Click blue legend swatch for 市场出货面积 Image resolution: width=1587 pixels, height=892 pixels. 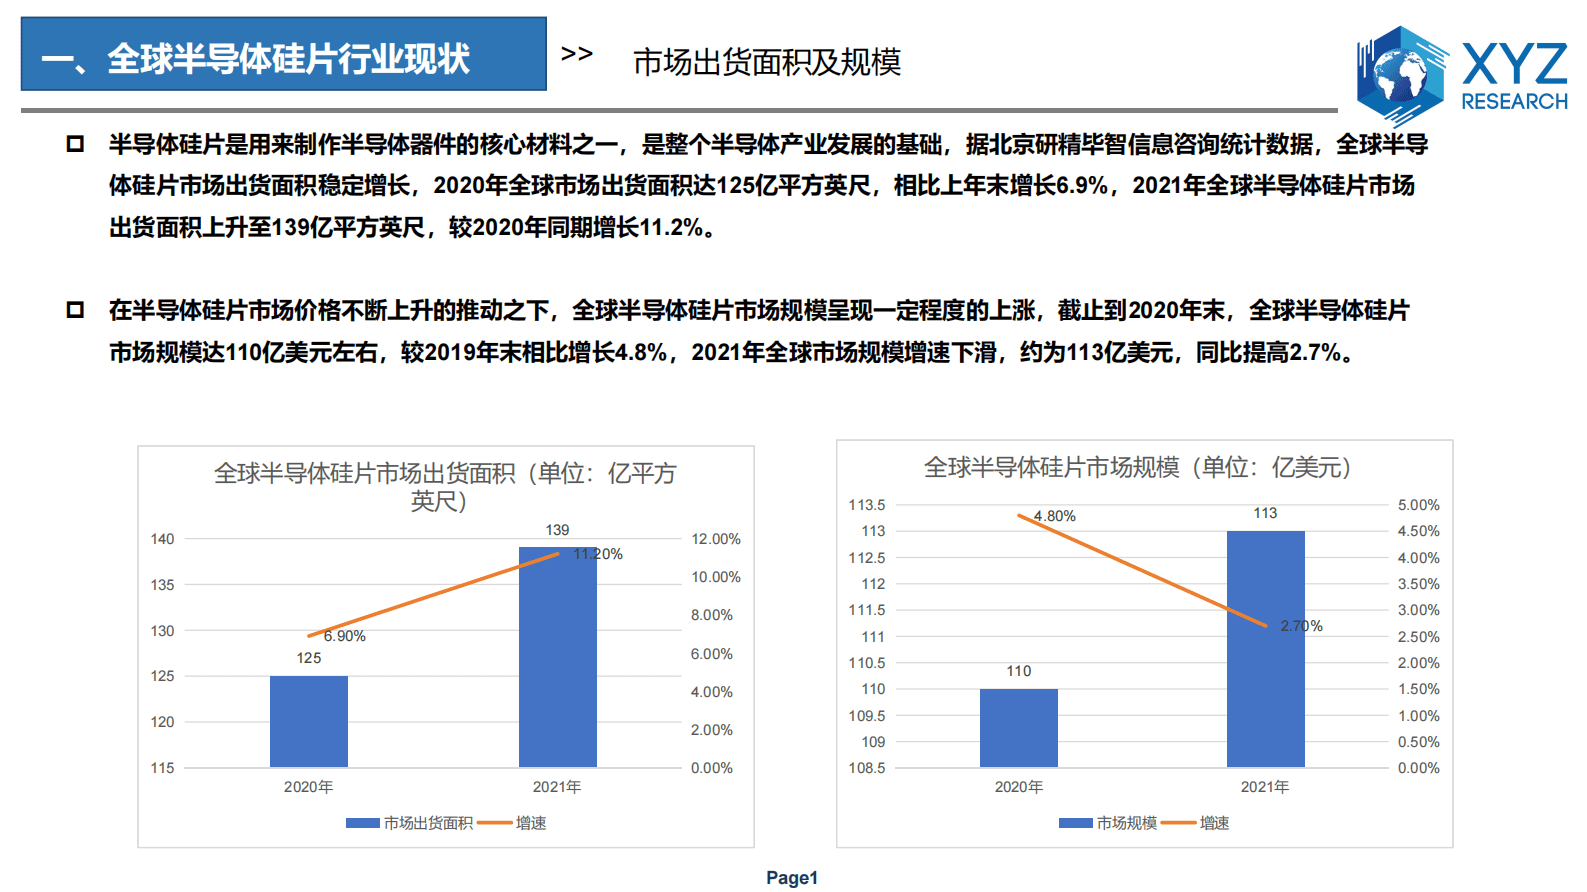363,823
